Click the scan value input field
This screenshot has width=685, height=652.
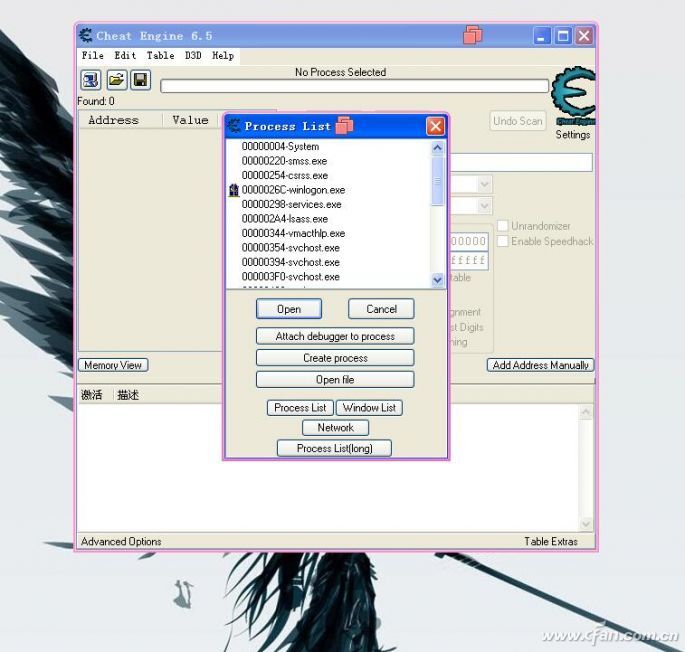(x=521, y=162)
